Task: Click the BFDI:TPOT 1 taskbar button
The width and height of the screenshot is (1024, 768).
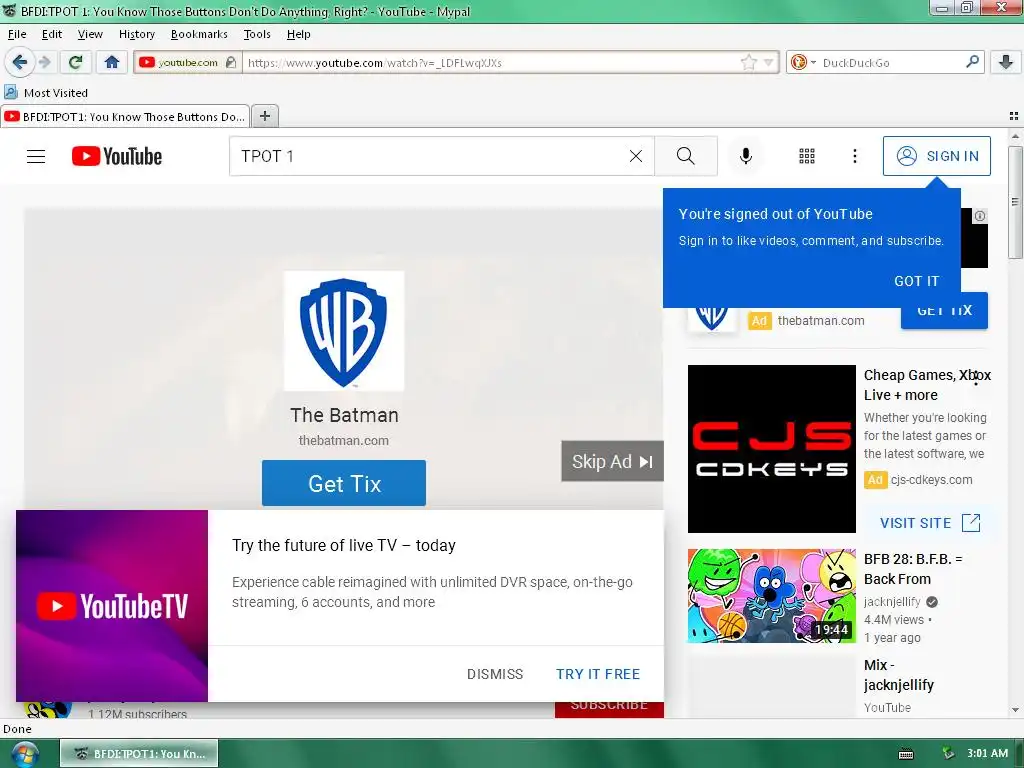Action: pyautogui.click(x=139, y=754)
